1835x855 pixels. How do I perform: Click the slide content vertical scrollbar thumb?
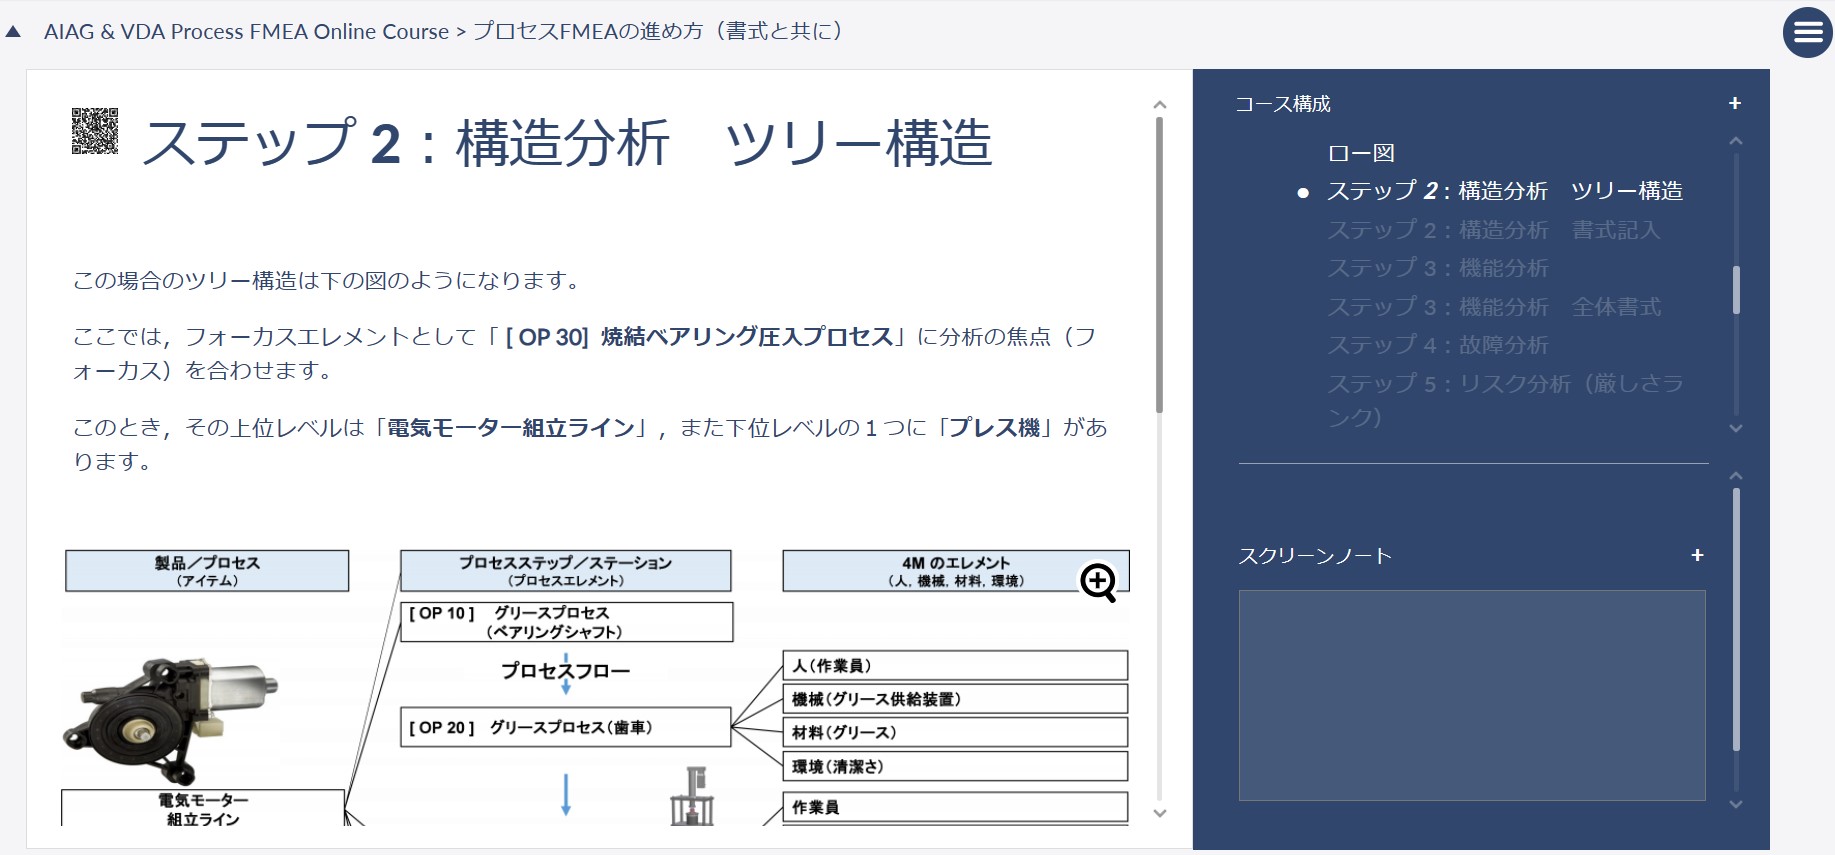(x=1159, y=265)
